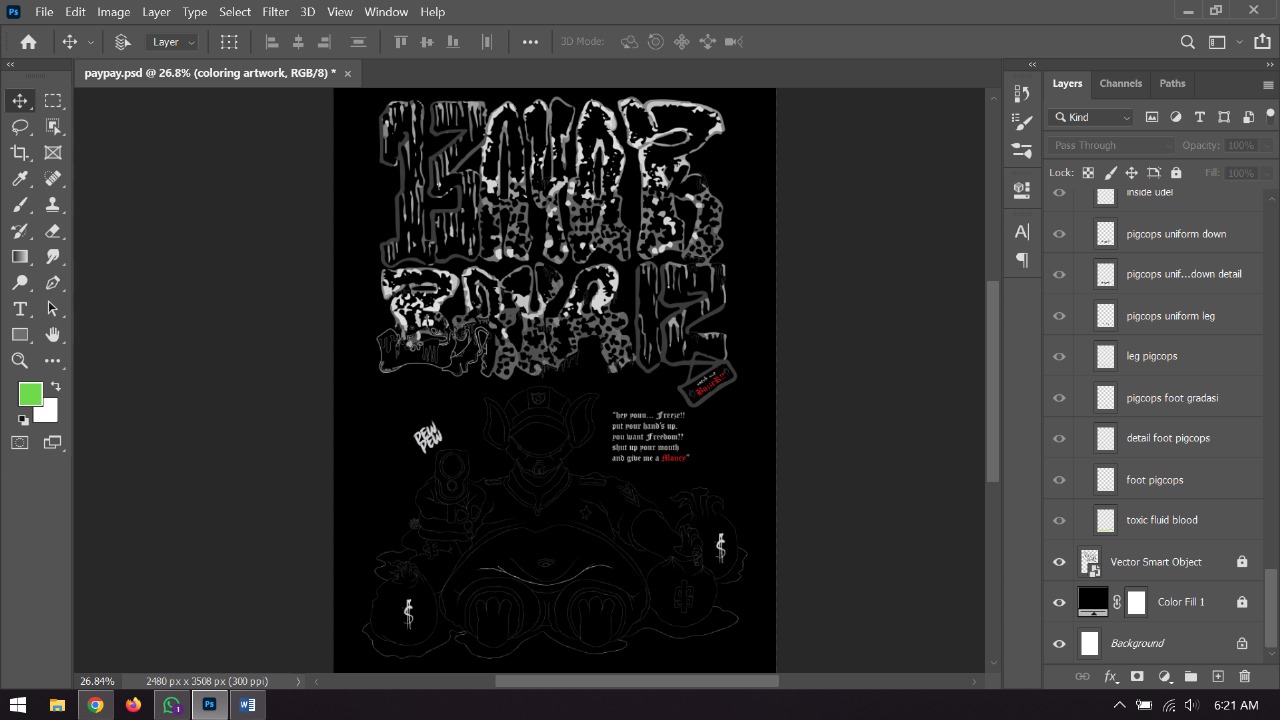1280x720 pixels.
Task: Open the Edit Toolbar ellipsis
Action: click(53, 361)
